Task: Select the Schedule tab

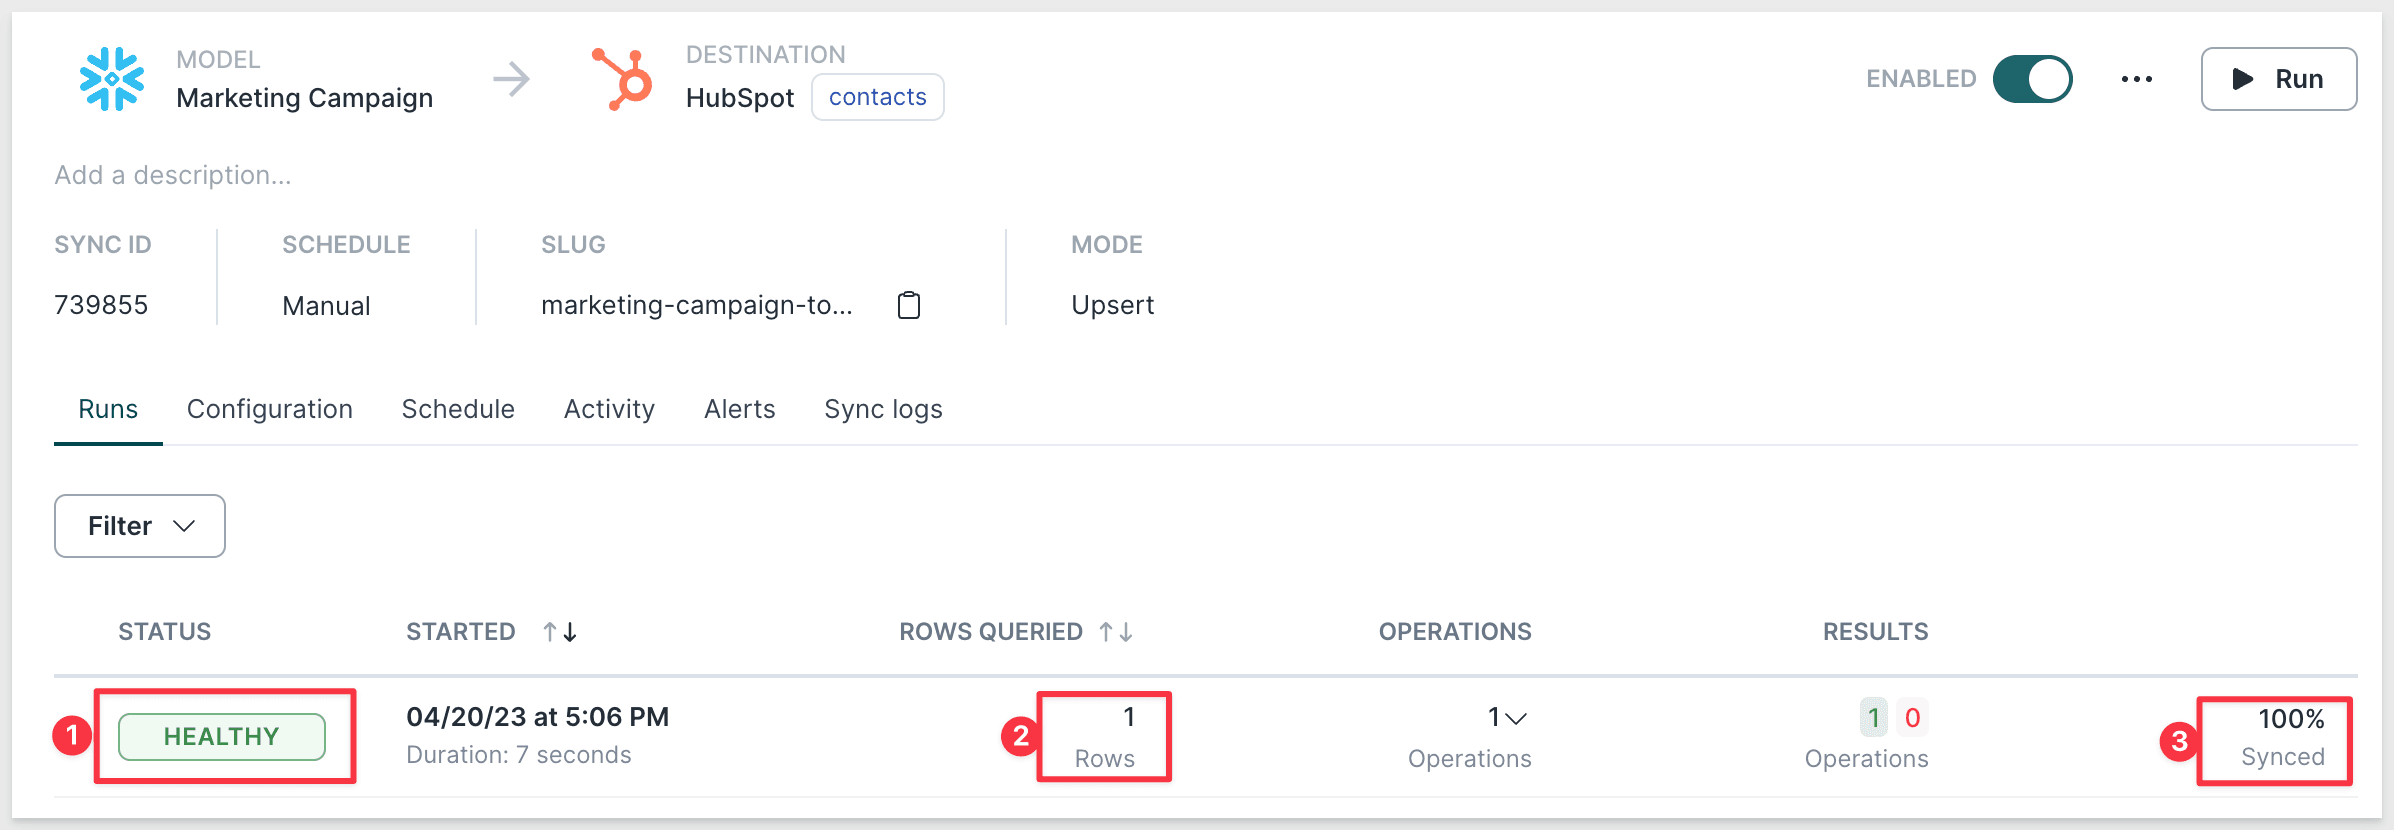Action: (x=458, y=409)
